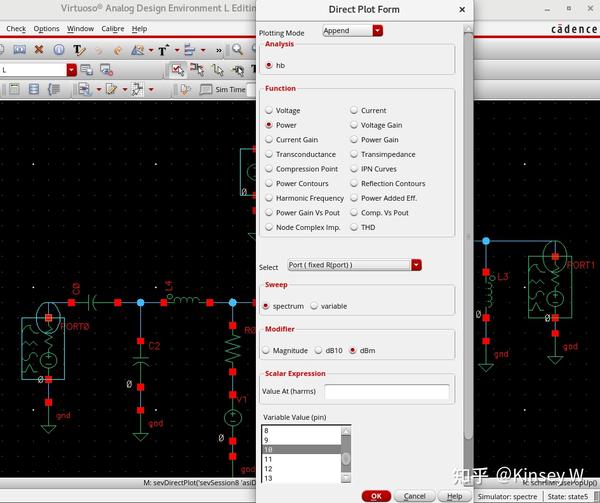The height and width of the screenshot is (503, 600).
Task: Click the netlist document icon
Action: [84, 90]
